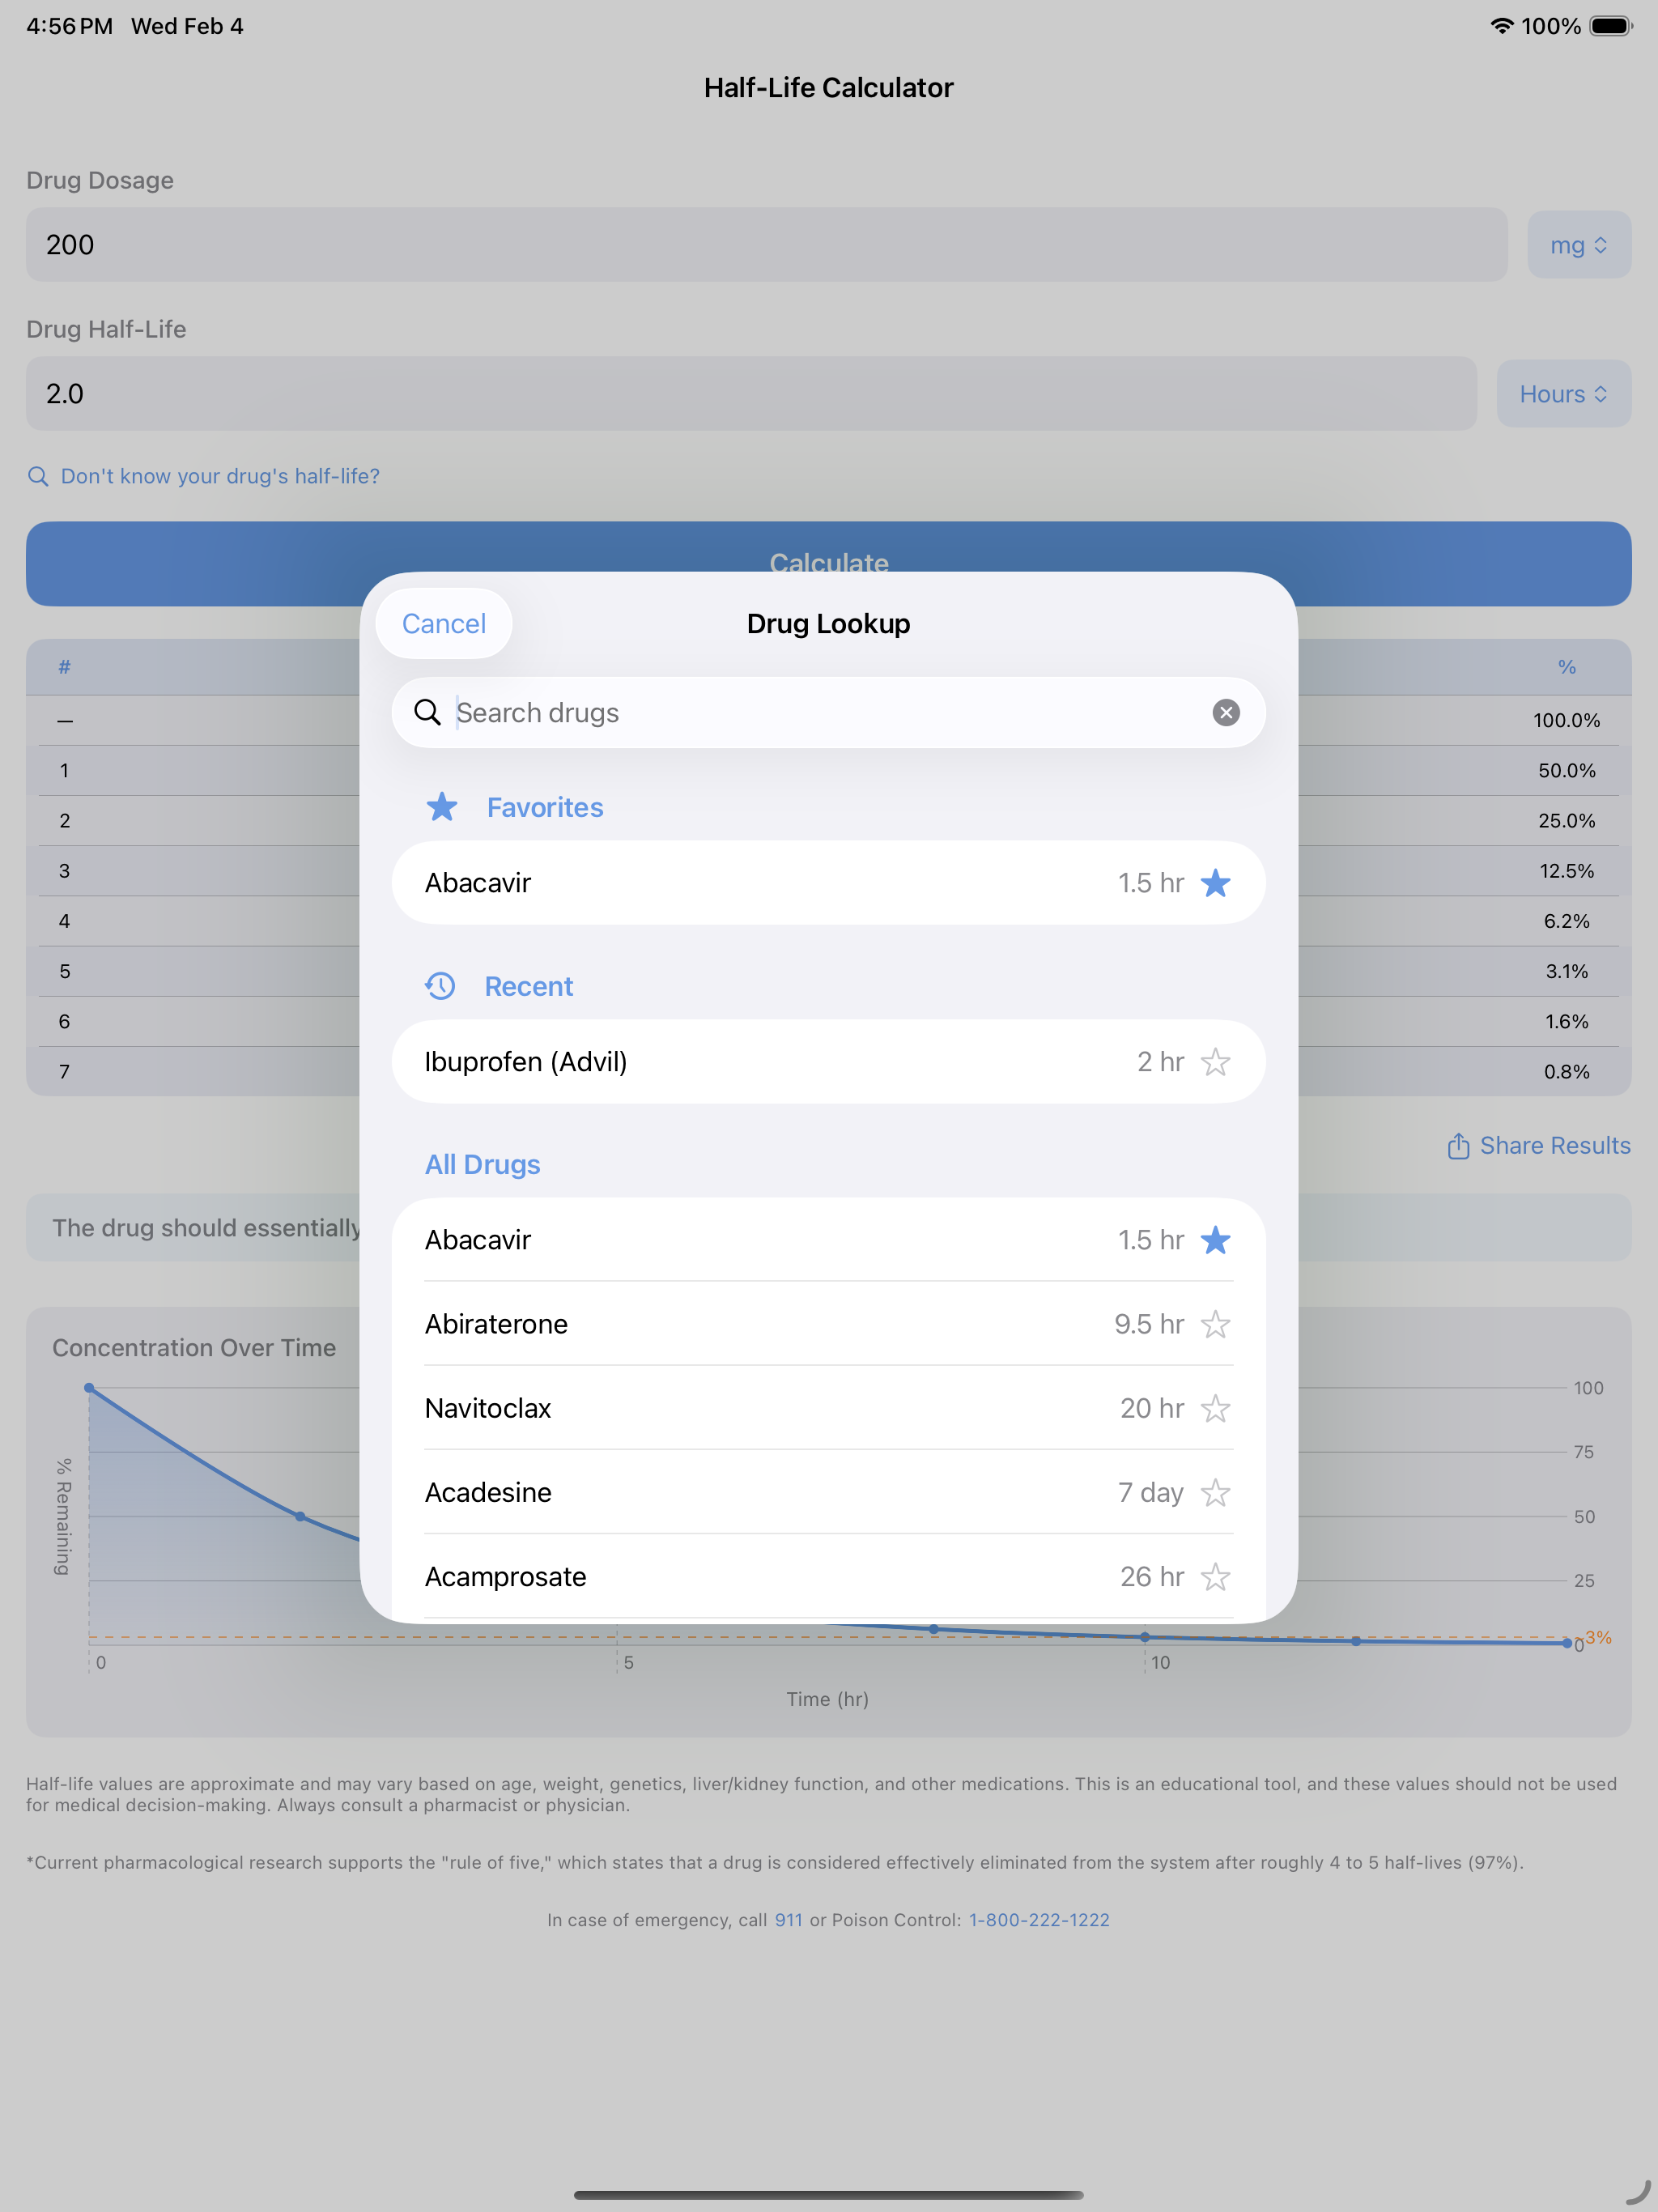Click the # column header in results table
The image size is (1658, 2212).
tap(64, 667)
